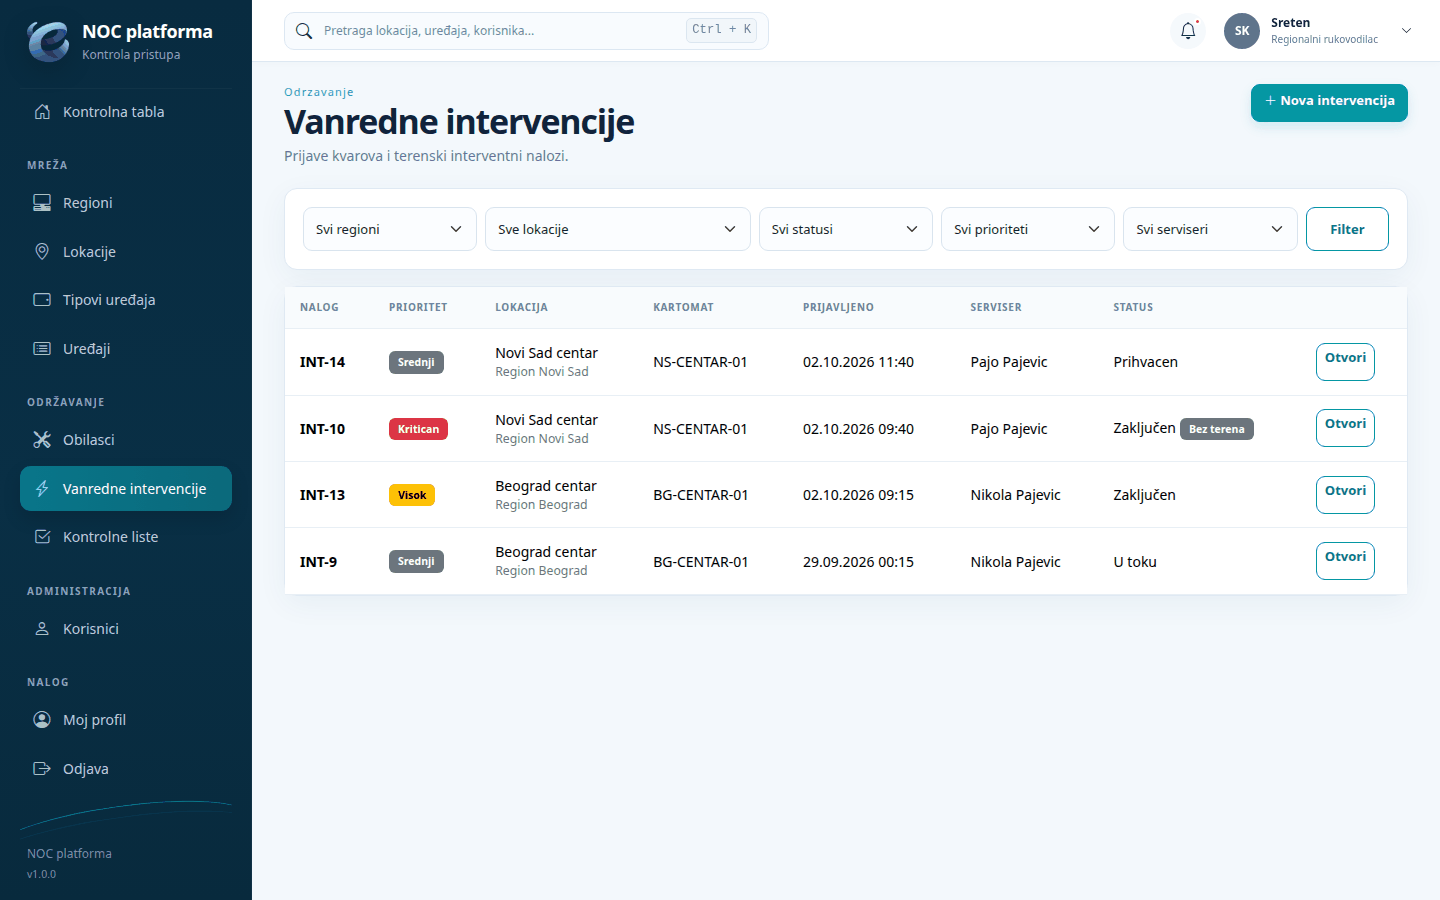Open Obilasci tools icon in sidebar
Viewport: 1440px width, 900px height.
coord(42,440)
